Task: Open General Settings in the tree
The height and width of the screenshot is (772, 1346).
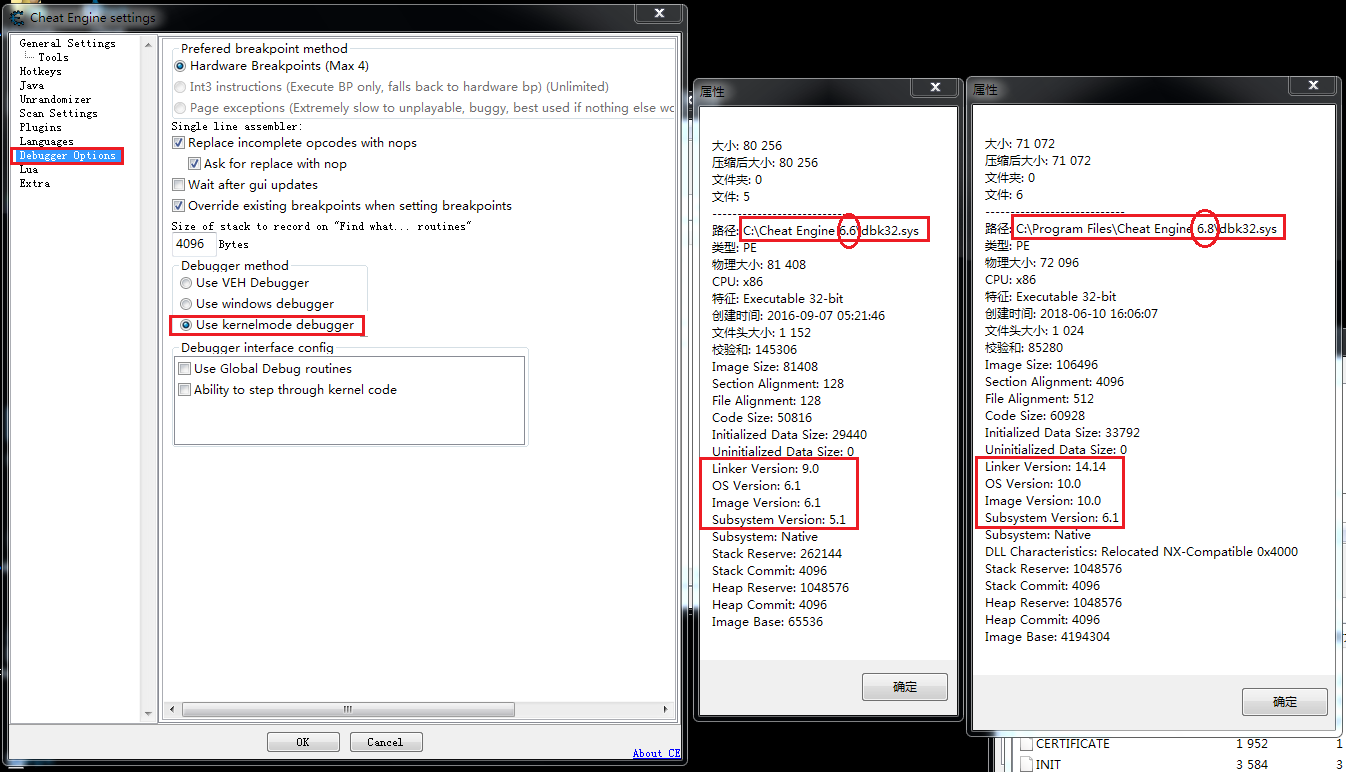Action: (x=67, y=43)
